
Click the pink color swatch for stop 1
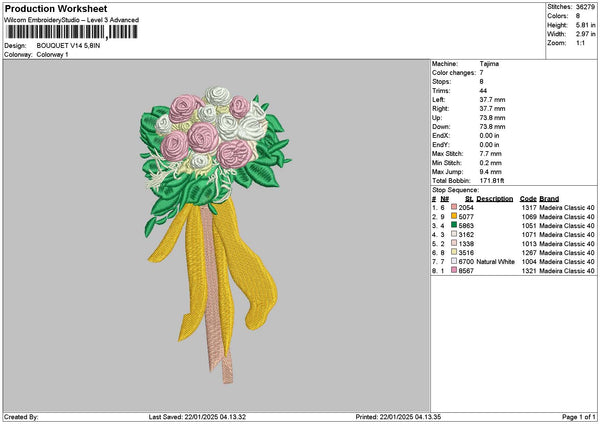(x=454, y=207)
